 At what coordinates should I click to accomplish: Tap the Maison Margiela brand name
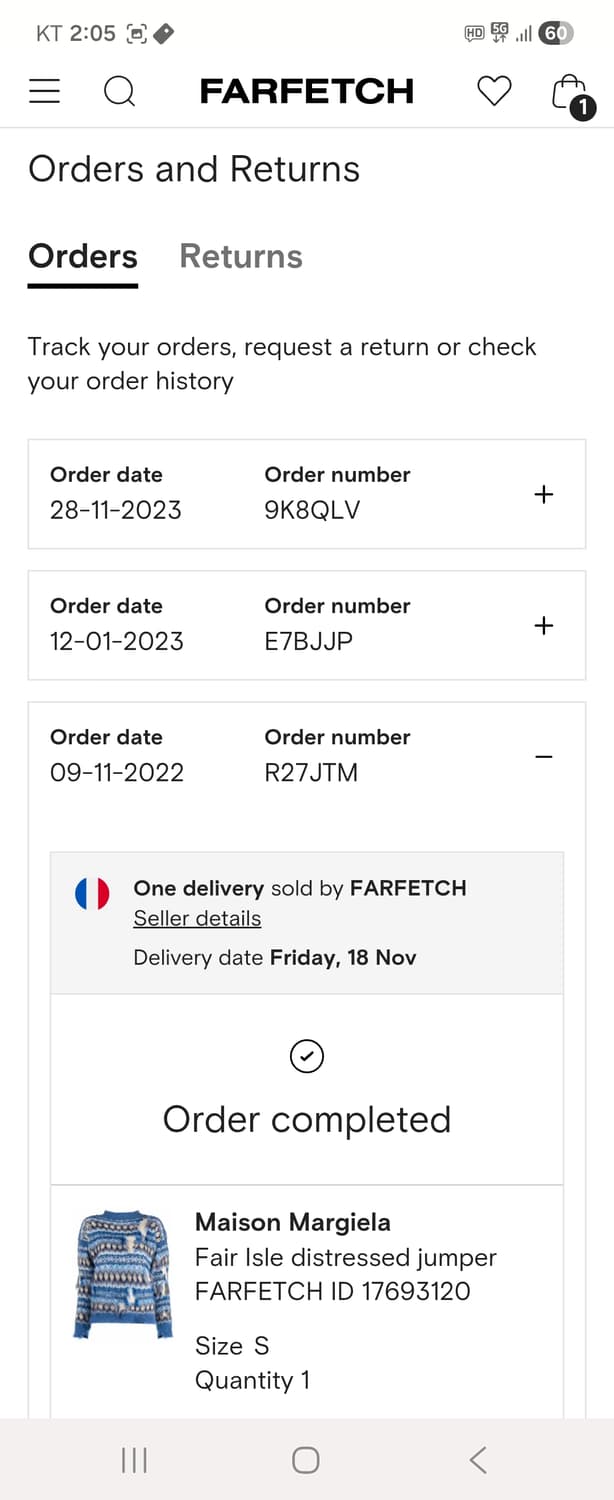292,1222
